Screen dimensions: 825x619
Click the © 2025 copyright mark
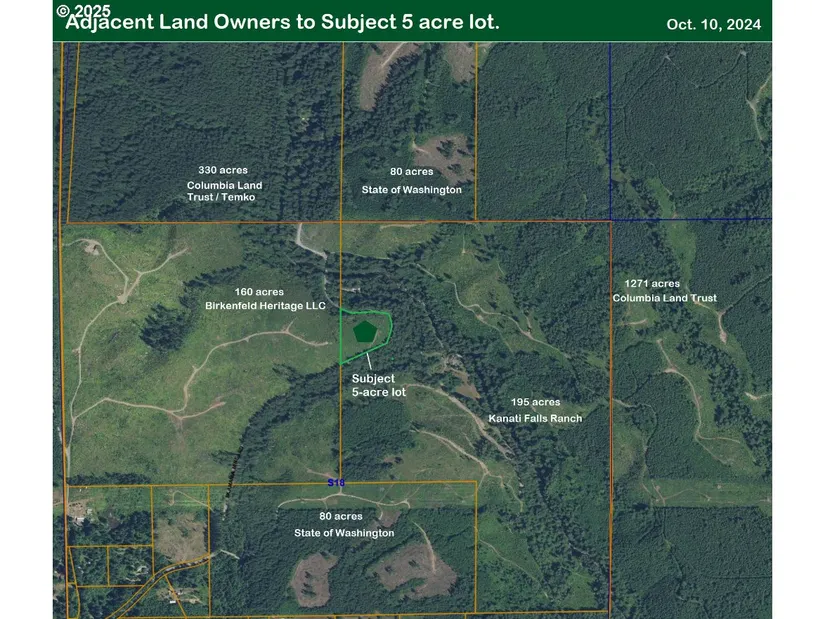click(x=84, y=11)
